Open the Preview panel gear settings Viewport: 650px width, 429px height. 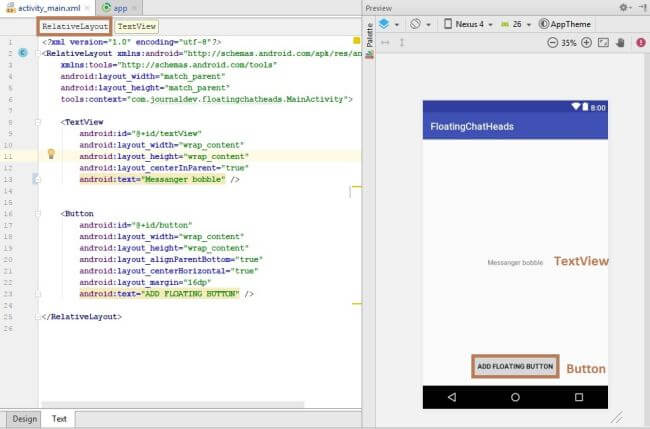point(624,7)
